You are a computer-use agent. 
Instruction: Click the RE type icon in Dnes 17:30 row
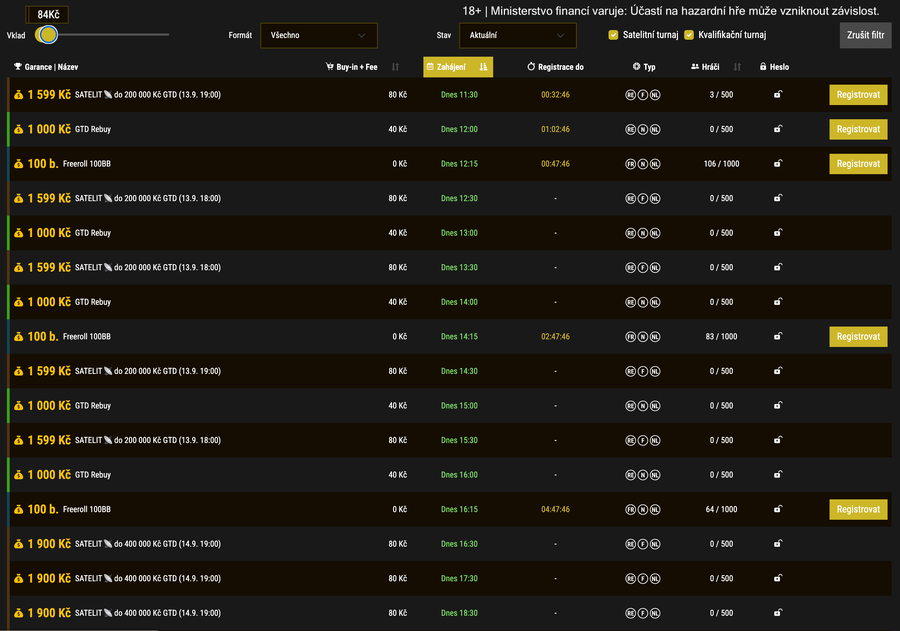(630, 578)
